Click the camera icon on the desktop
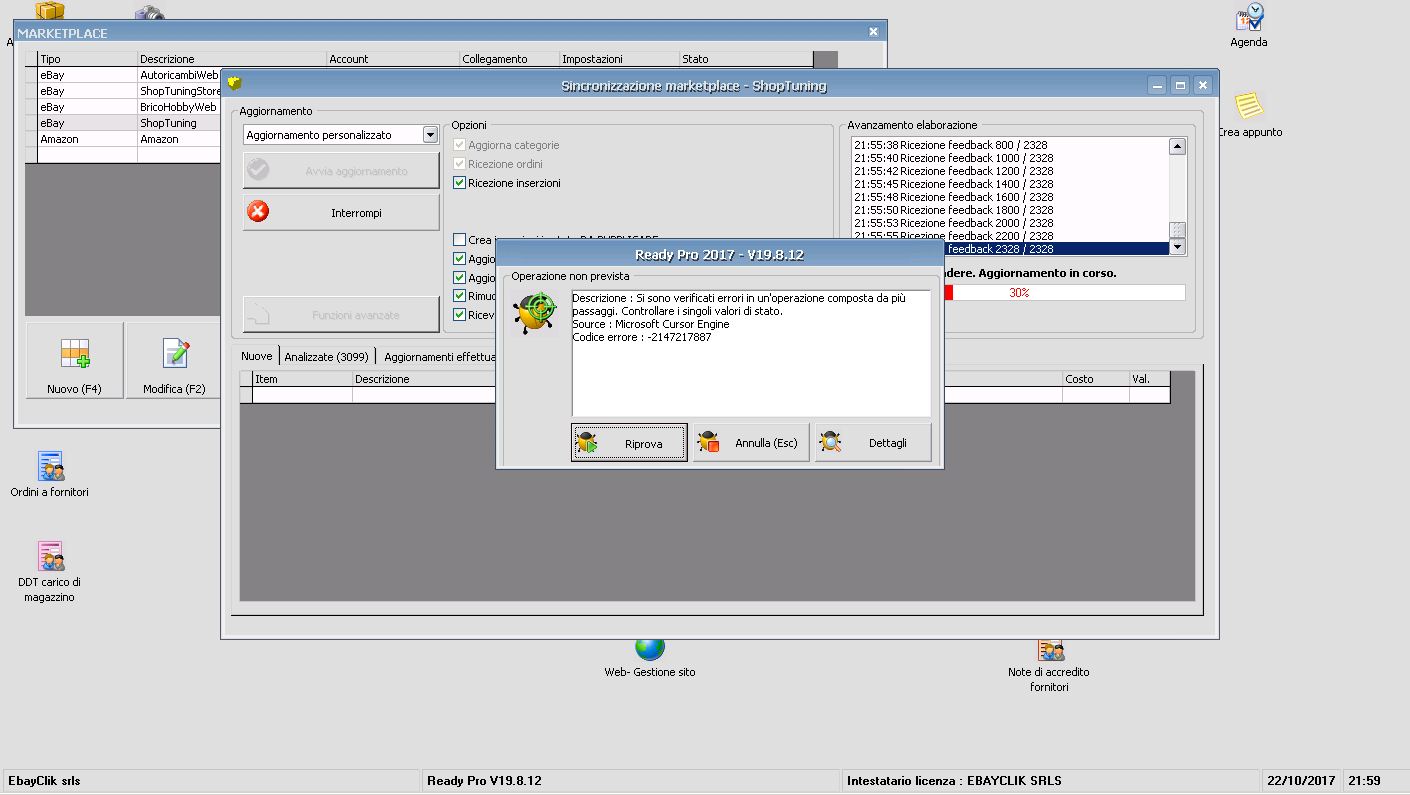This screenshot has height=795, width=1410. [149, 13]
